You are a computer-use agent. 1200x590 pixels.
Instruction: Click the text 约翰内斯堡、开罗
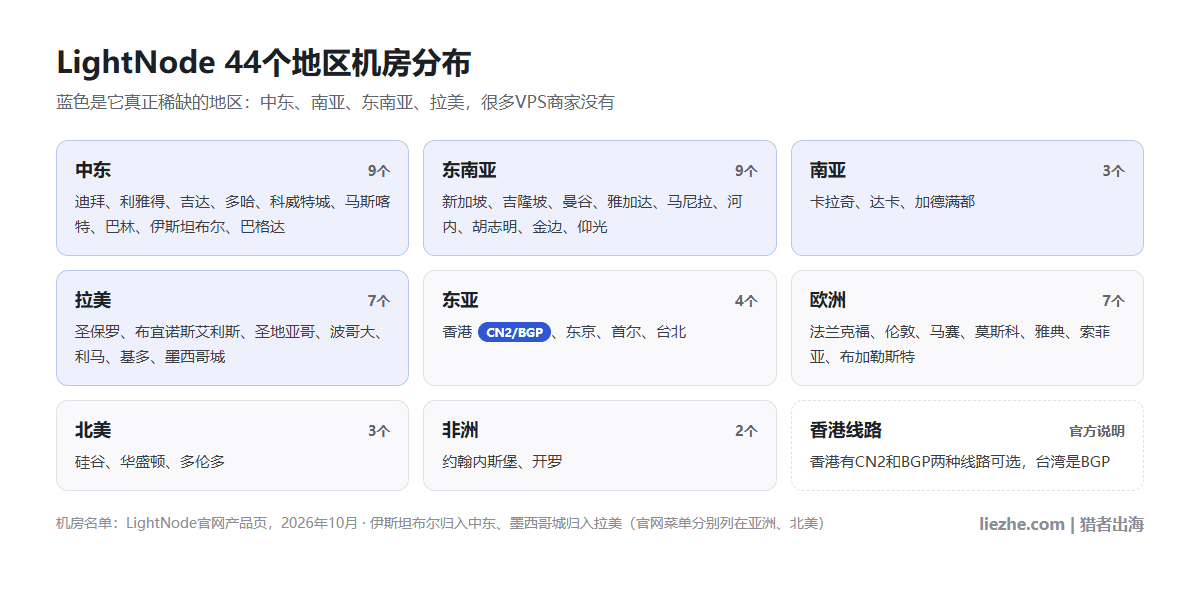coord(502,462)
